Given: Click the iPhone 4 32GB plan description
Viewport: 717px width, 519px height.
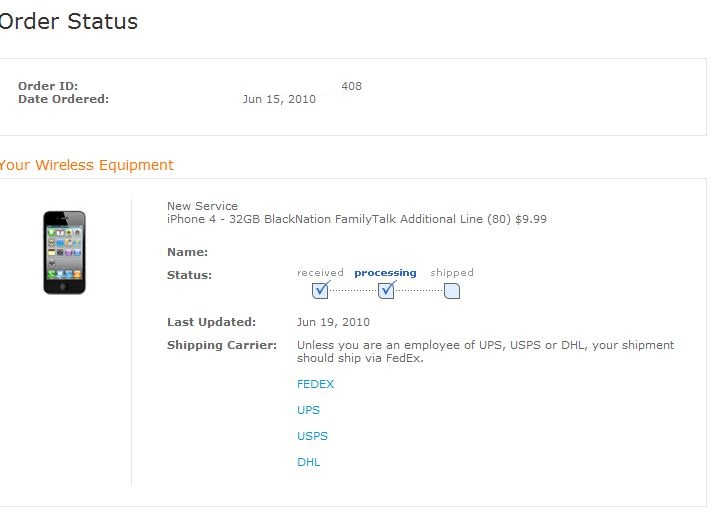Looking at the screenshot, I should click(x=357, y=219).
